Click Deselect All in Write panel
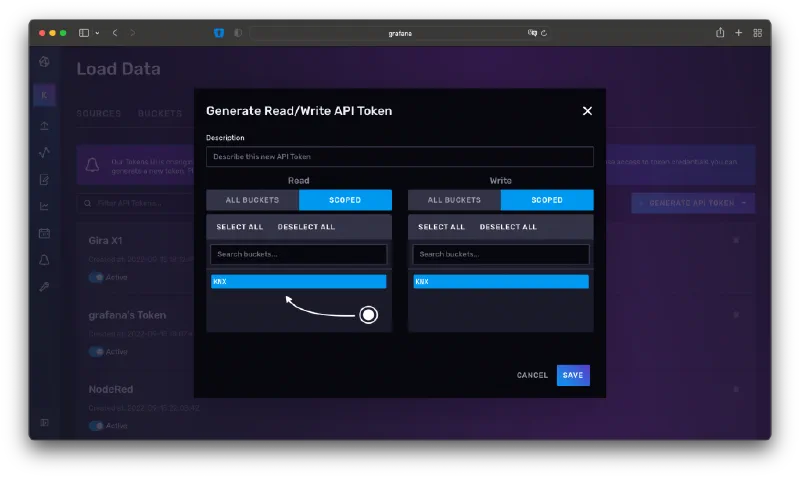800x478 pixels. point(508,227)
